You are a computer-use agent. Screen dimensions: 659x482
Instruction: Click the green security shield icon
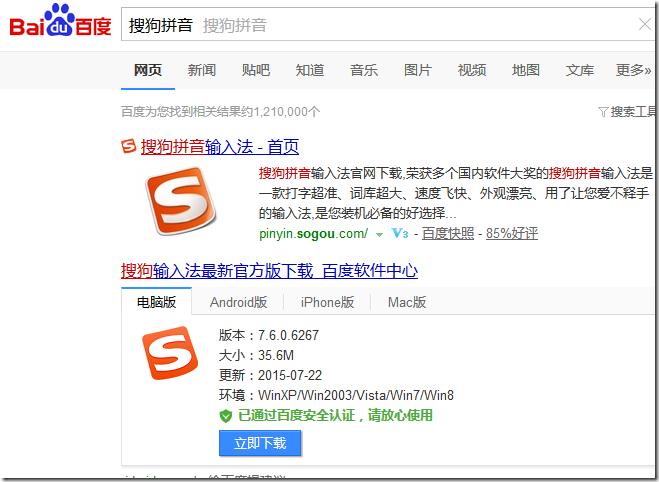pyautogui.click(x=226, y=416)
